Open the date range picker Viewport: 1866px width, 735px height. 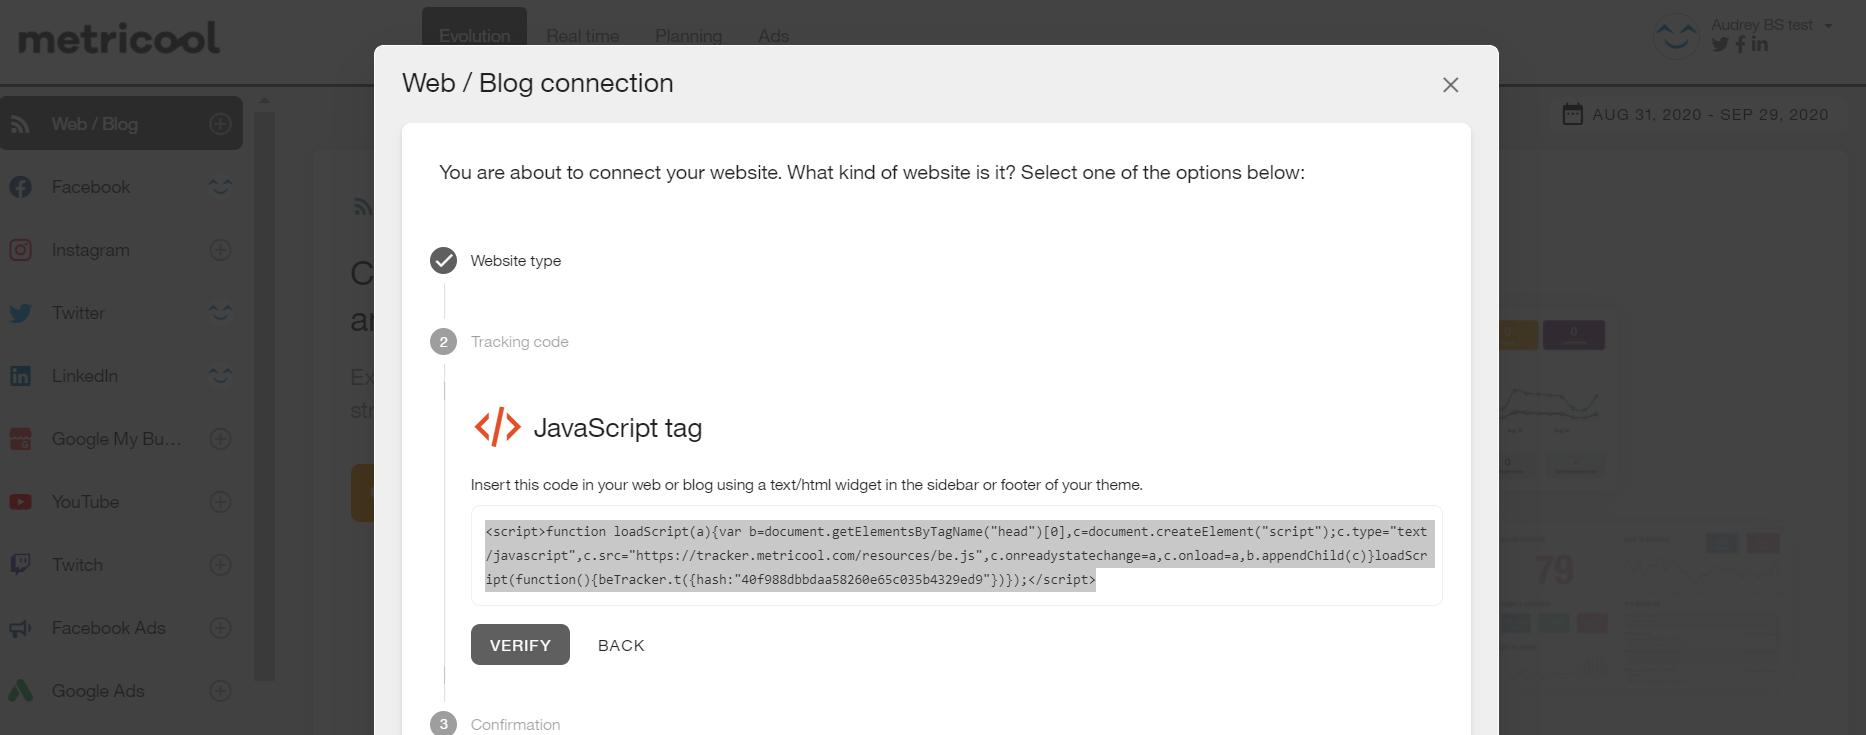[1696, 115]
